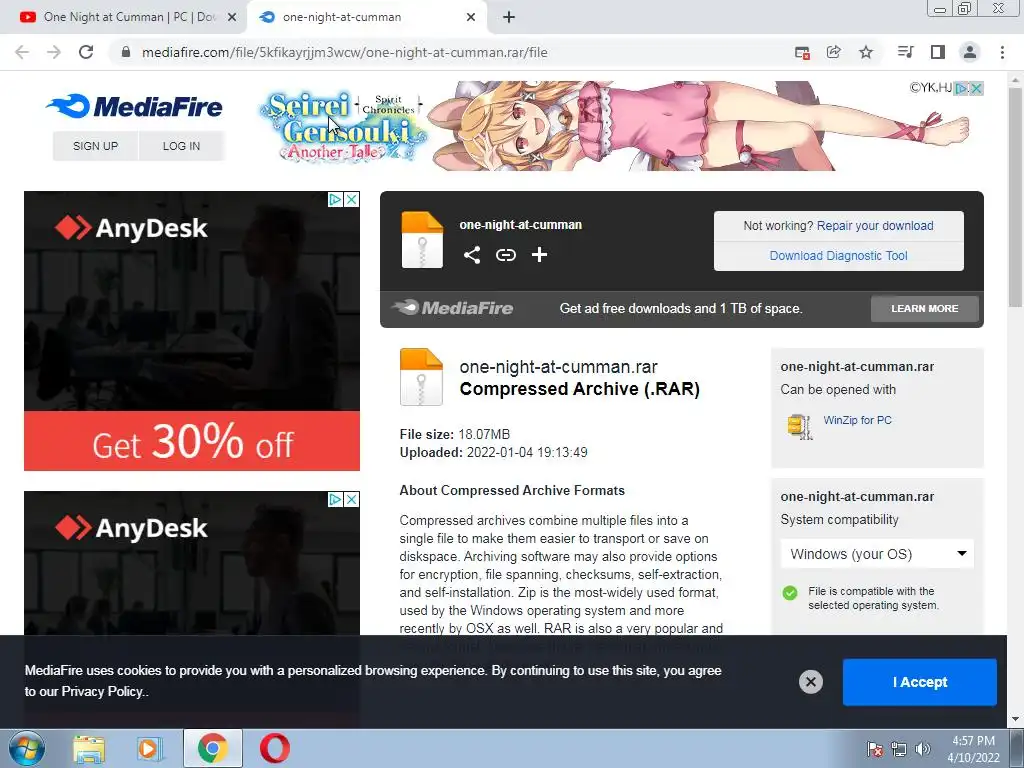1024x768 pixels.
Task: Open the Chrome profile avatar
Action: click(x=970, y=52)
